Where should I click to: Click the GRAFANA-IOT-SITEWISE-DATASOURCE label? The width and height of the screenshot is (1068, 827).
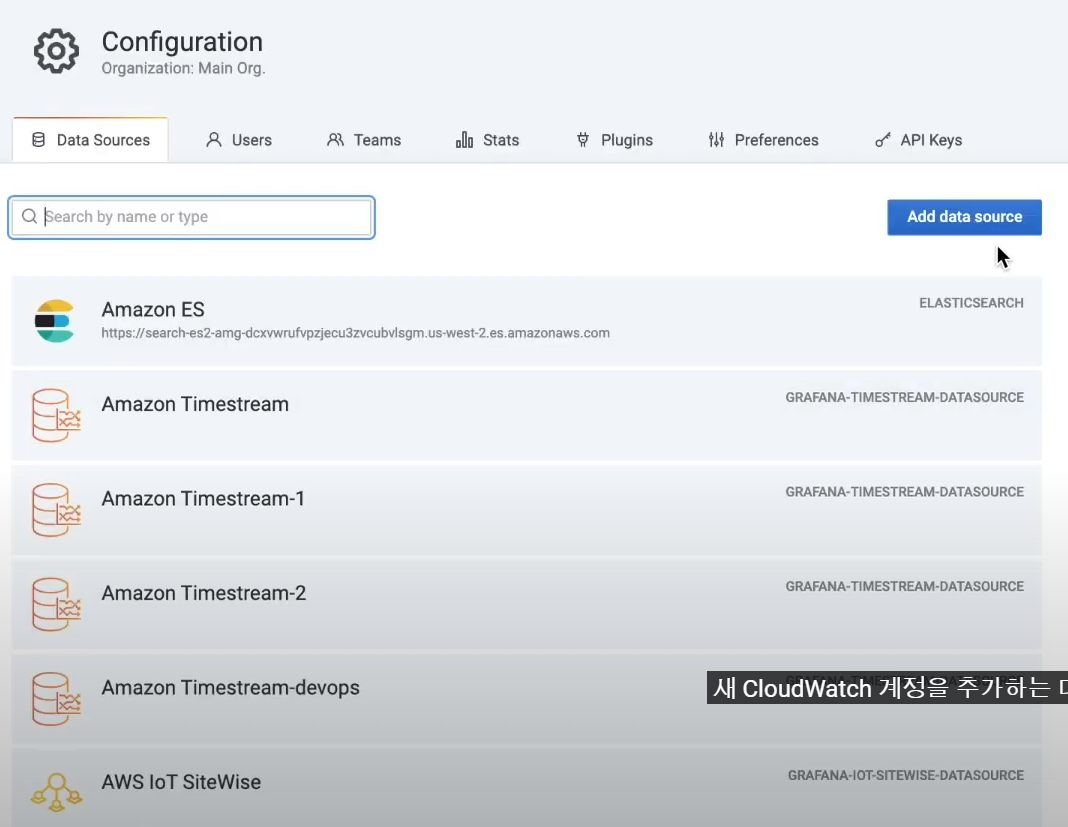(906, 776)
